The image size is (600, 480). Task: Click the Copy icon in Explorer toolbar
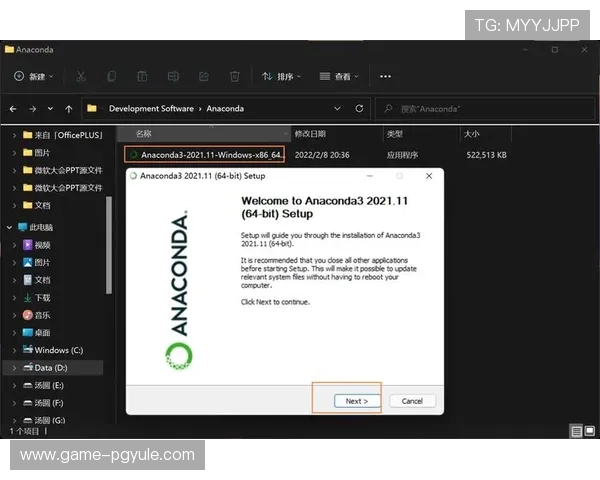(x=111, y=77)
